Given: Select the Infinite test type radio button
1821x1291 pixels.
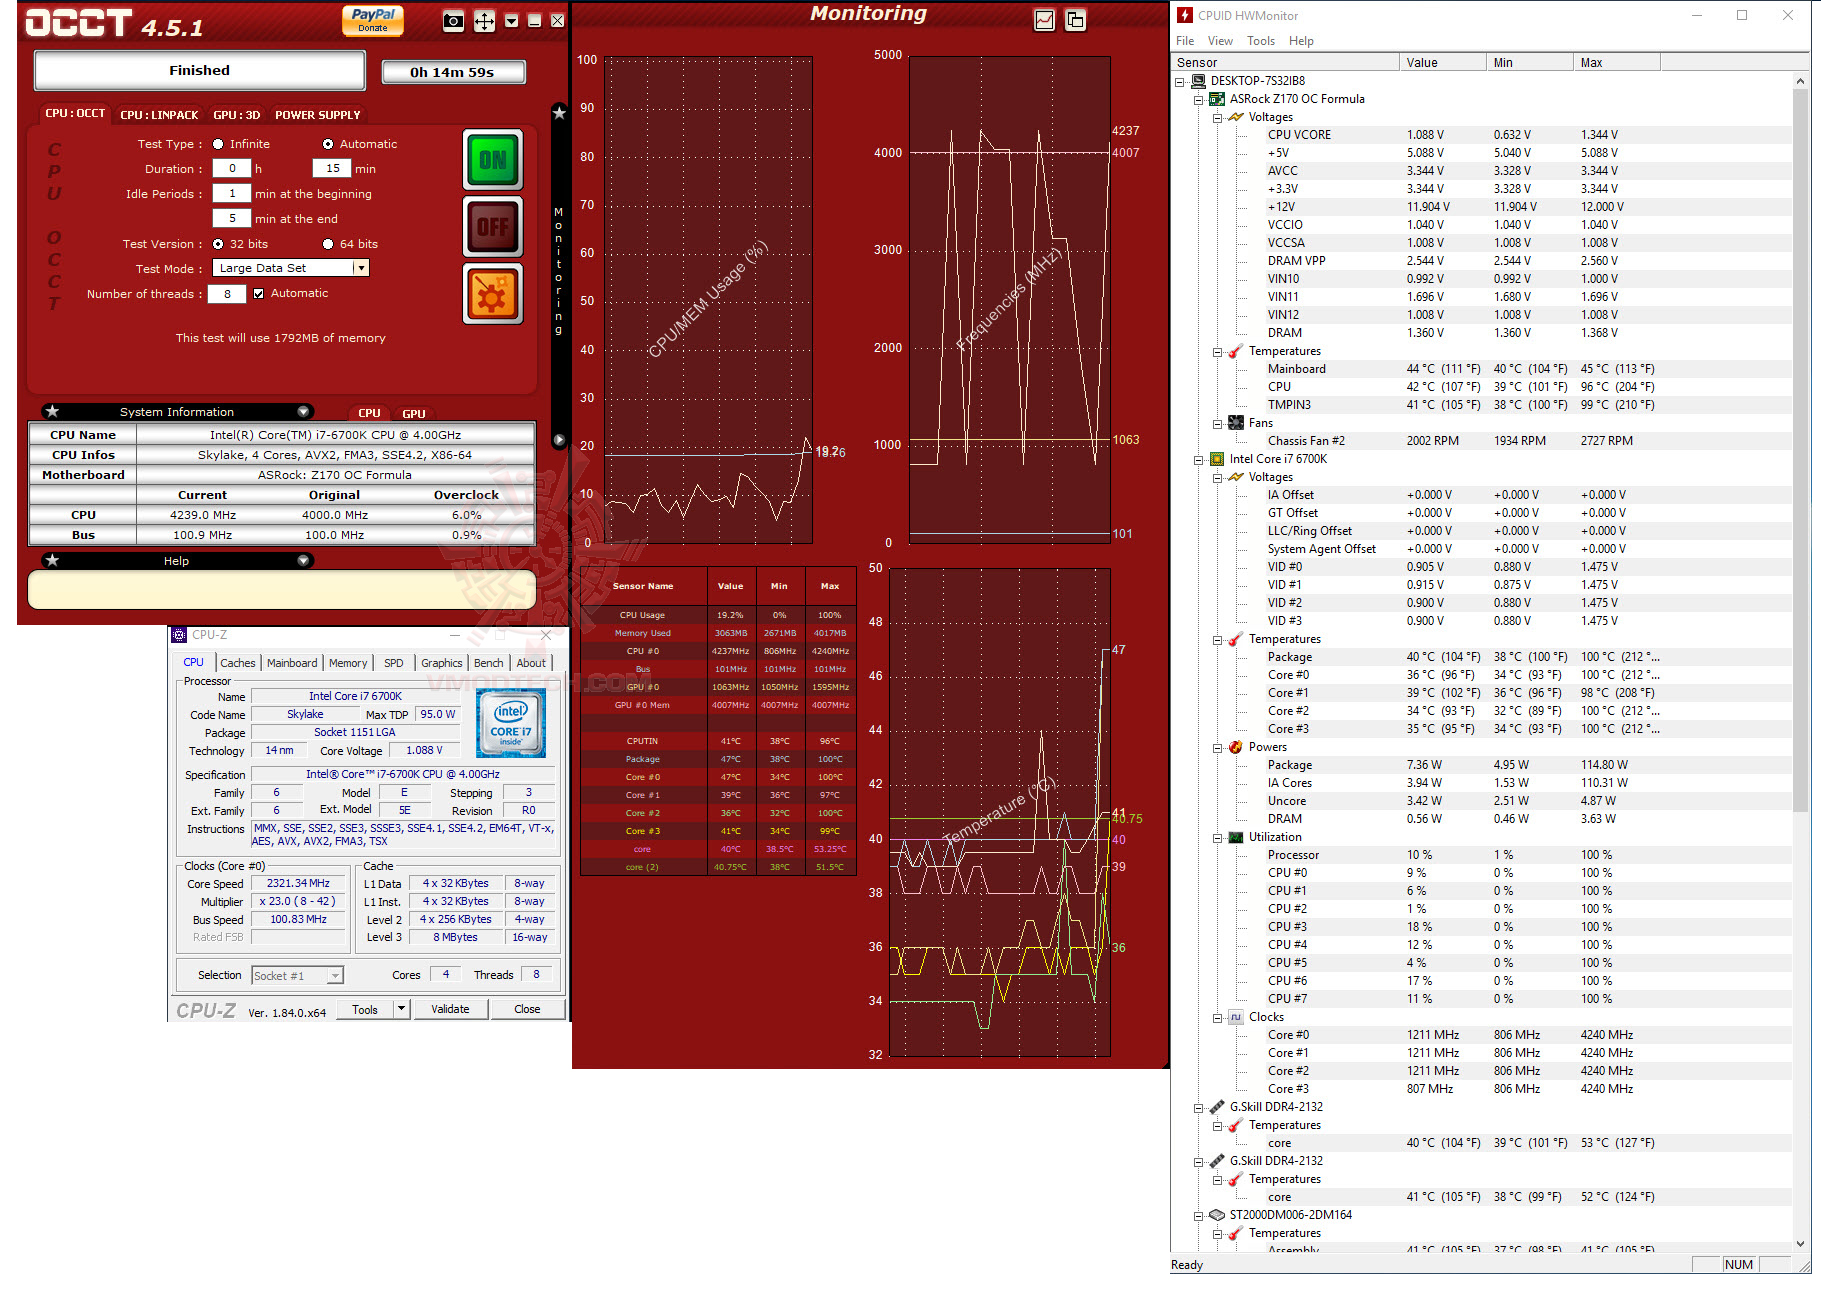Looking at the screenshot, I should [x=218, y=144].
